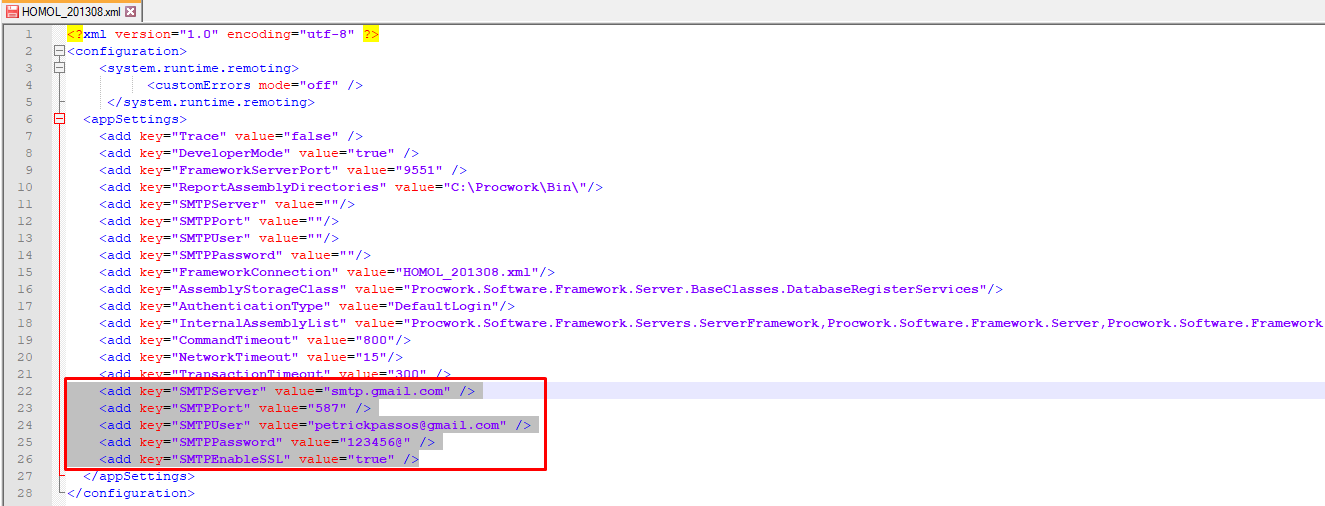Collapse the system.runtime.remoting fold marker
This screenshot has height=506, width=1325.
pyautogui.click(x=60, y=68)
